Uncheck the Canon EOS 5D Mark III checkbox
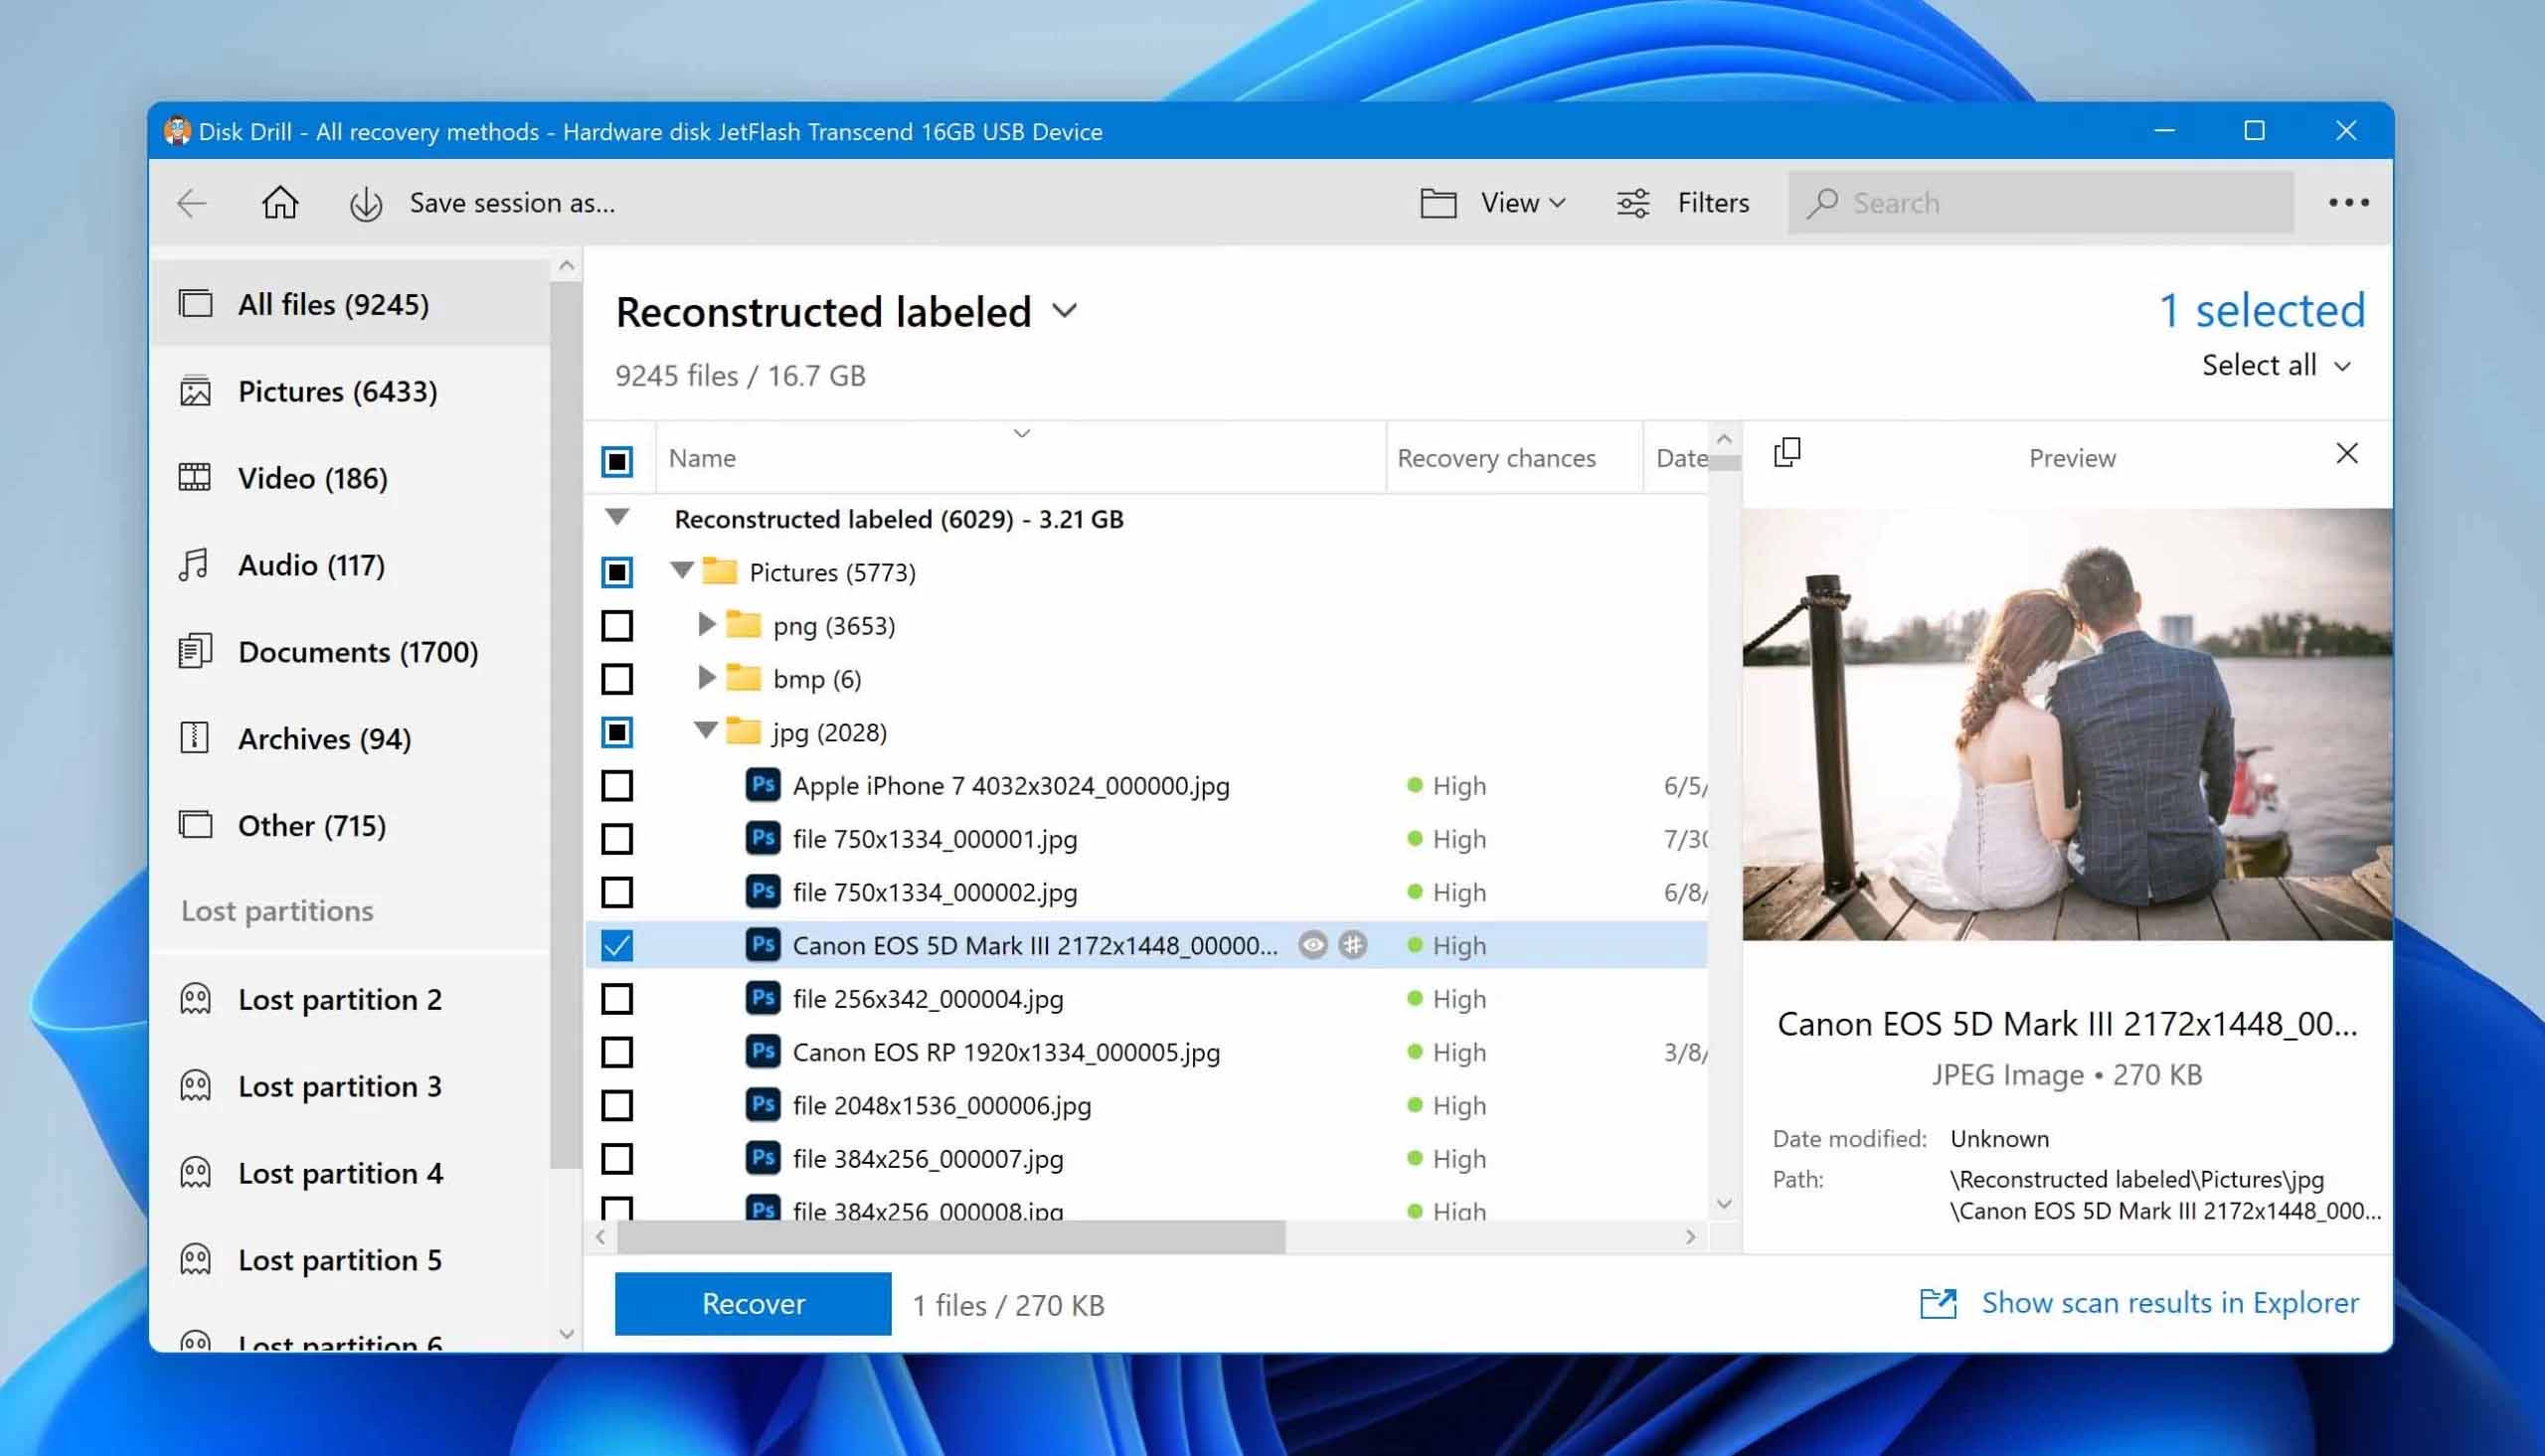The image size is (2545, 1456). [617, 945]
